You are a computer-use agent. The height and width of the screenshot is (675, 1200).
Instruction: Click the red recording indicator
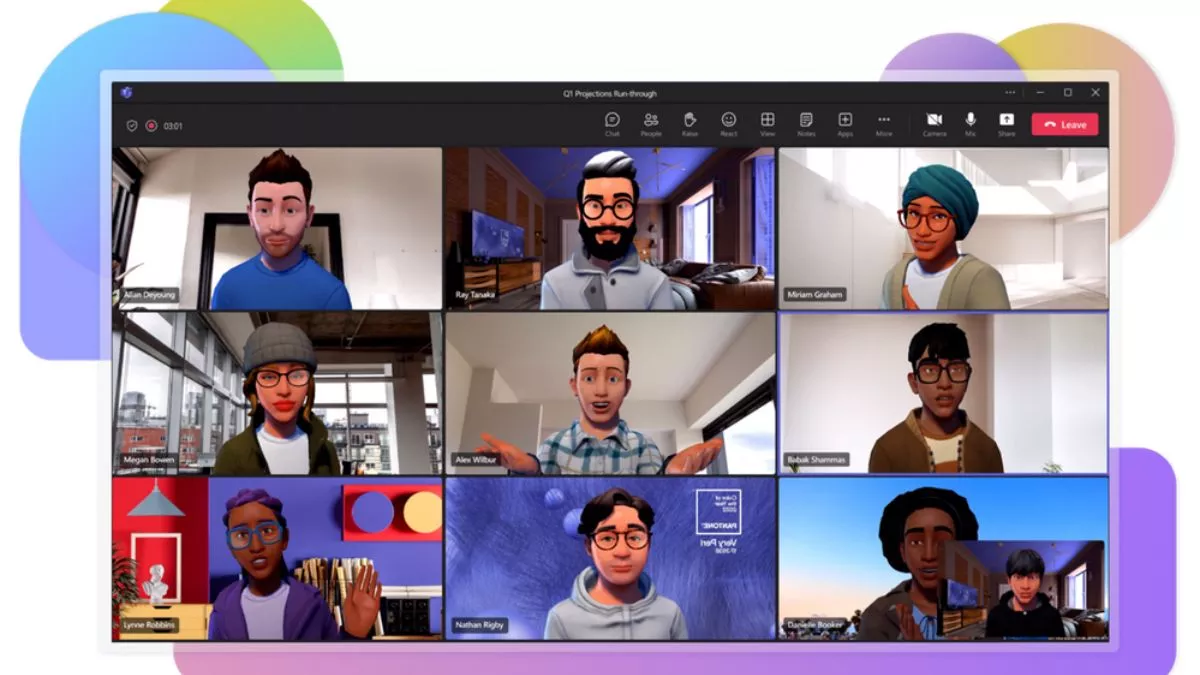[151, 126]
